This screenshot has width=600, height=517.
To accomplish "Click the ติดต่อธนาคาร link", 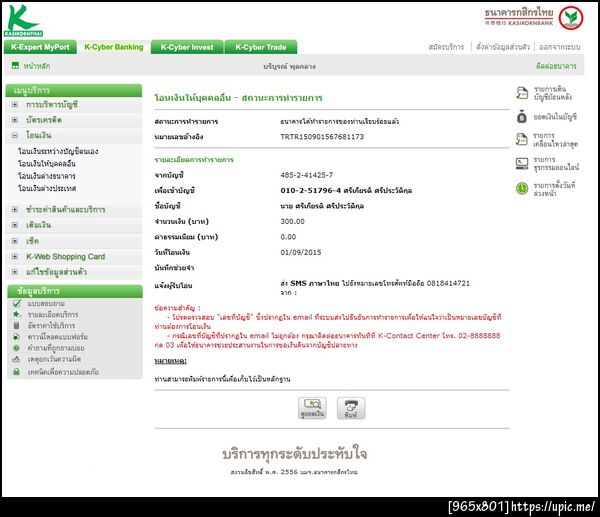I will point(556,66).
